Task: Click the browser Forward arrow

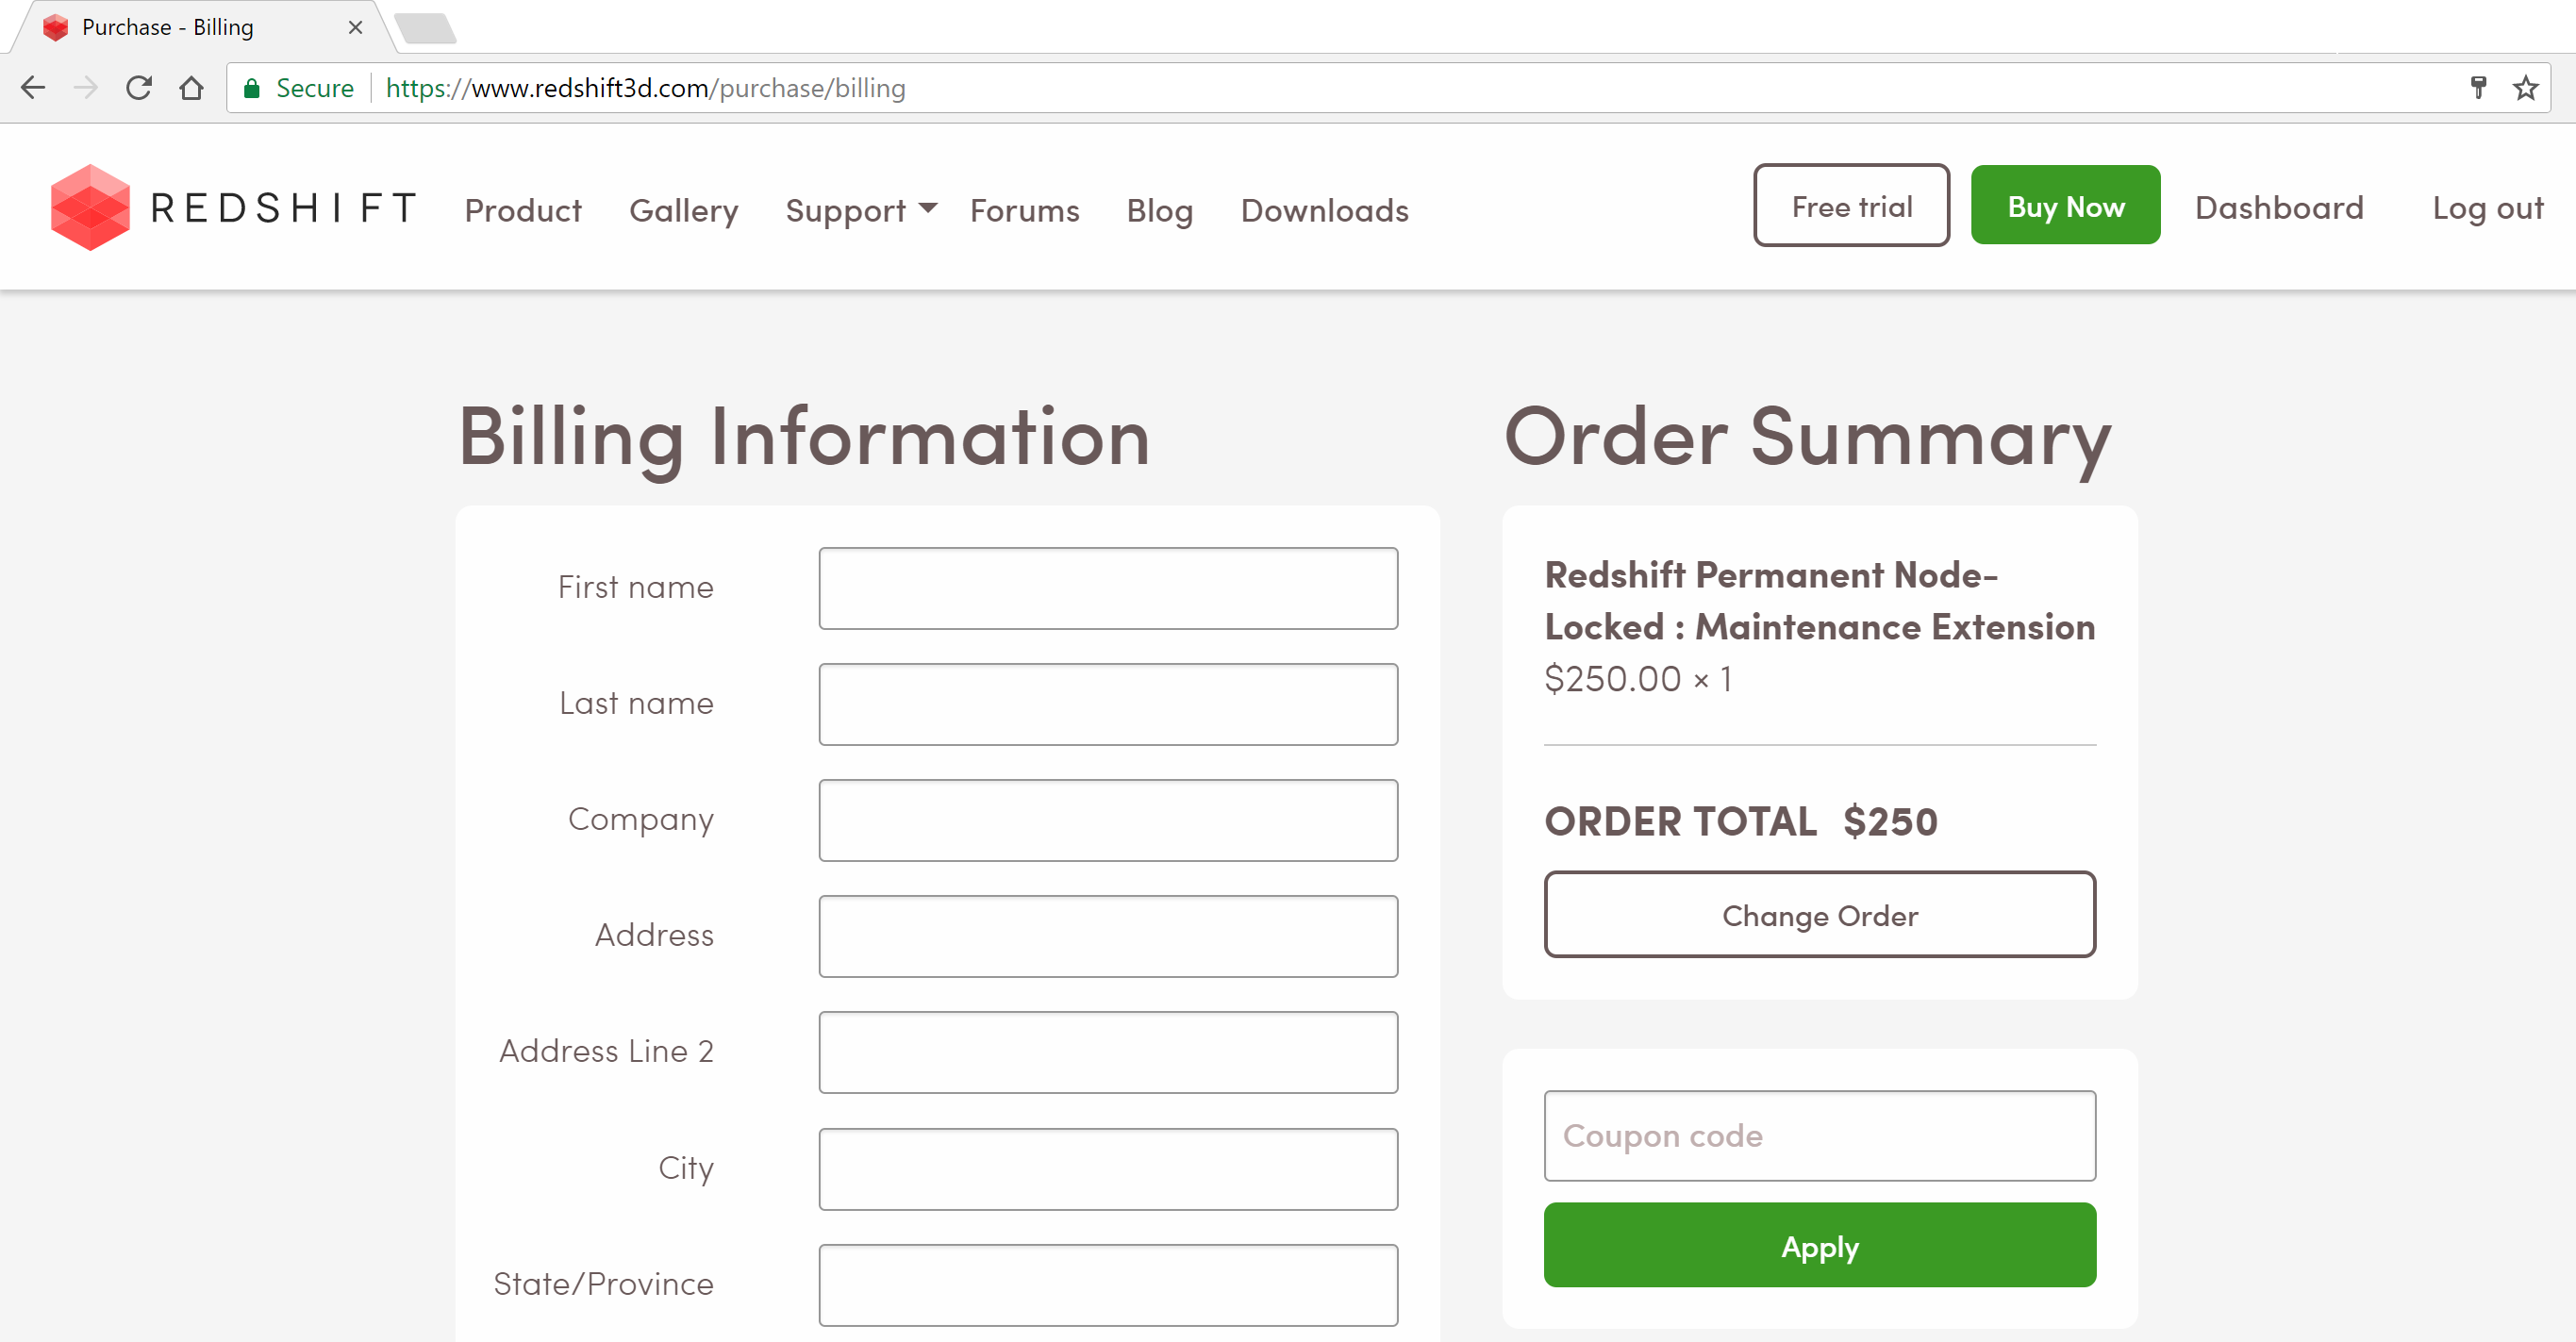Action: [86, 88]
